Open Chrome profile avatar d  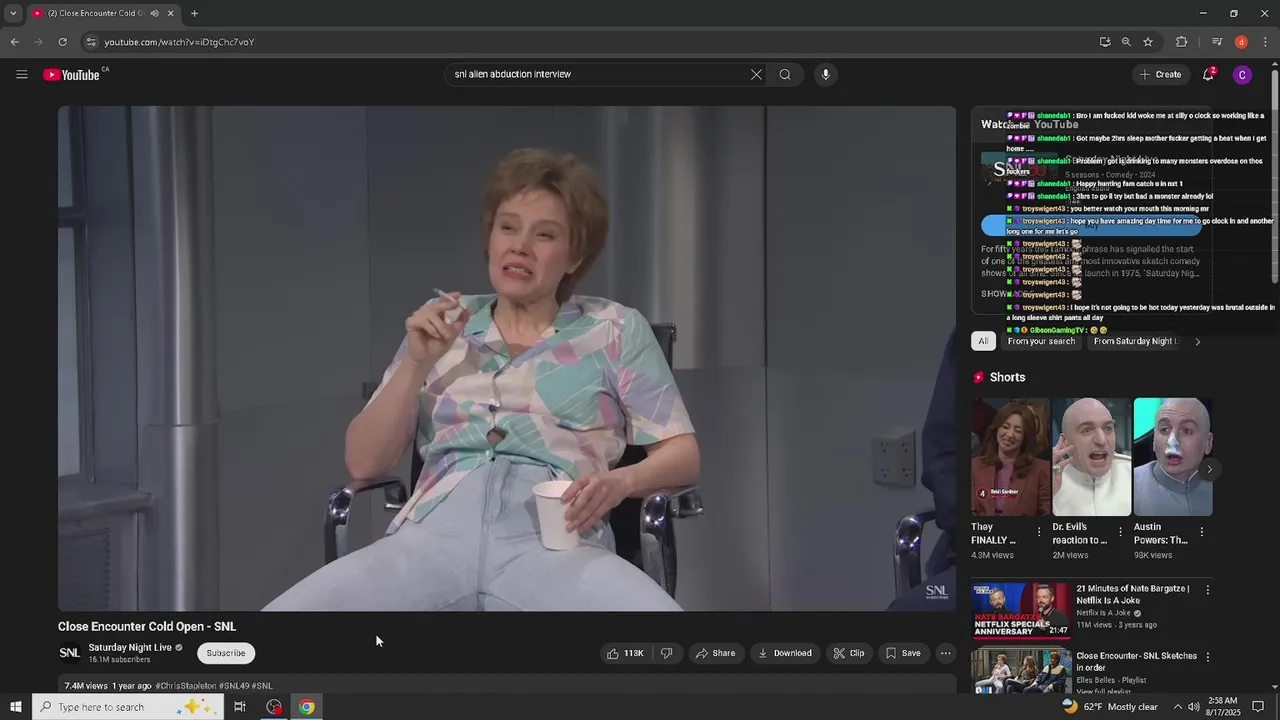coord(1241,42)
